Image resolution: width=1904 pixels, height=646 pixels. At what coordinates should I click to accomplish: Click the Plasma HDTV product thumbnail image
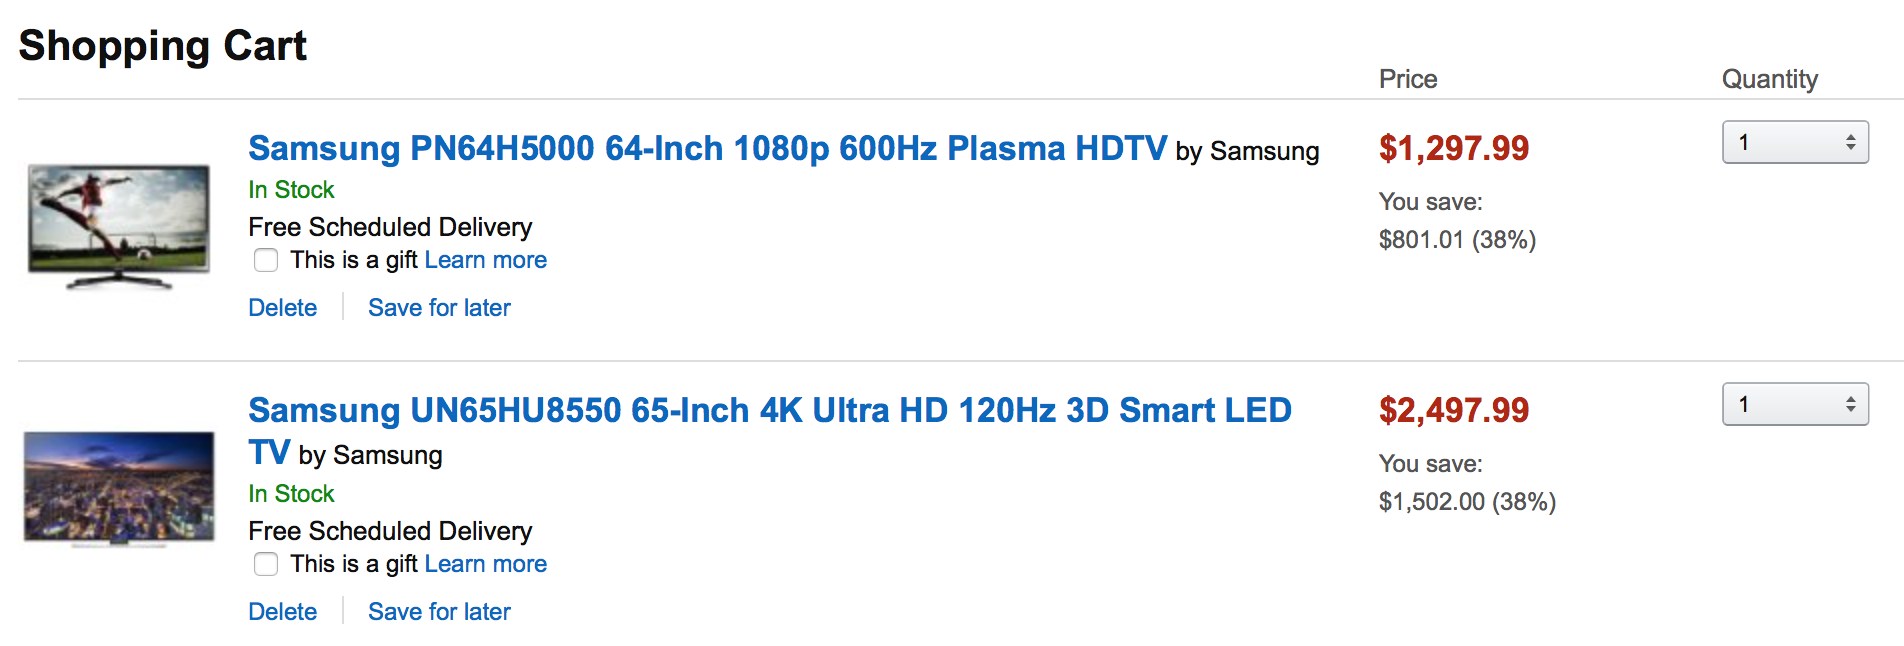click(x=119, y=226)
